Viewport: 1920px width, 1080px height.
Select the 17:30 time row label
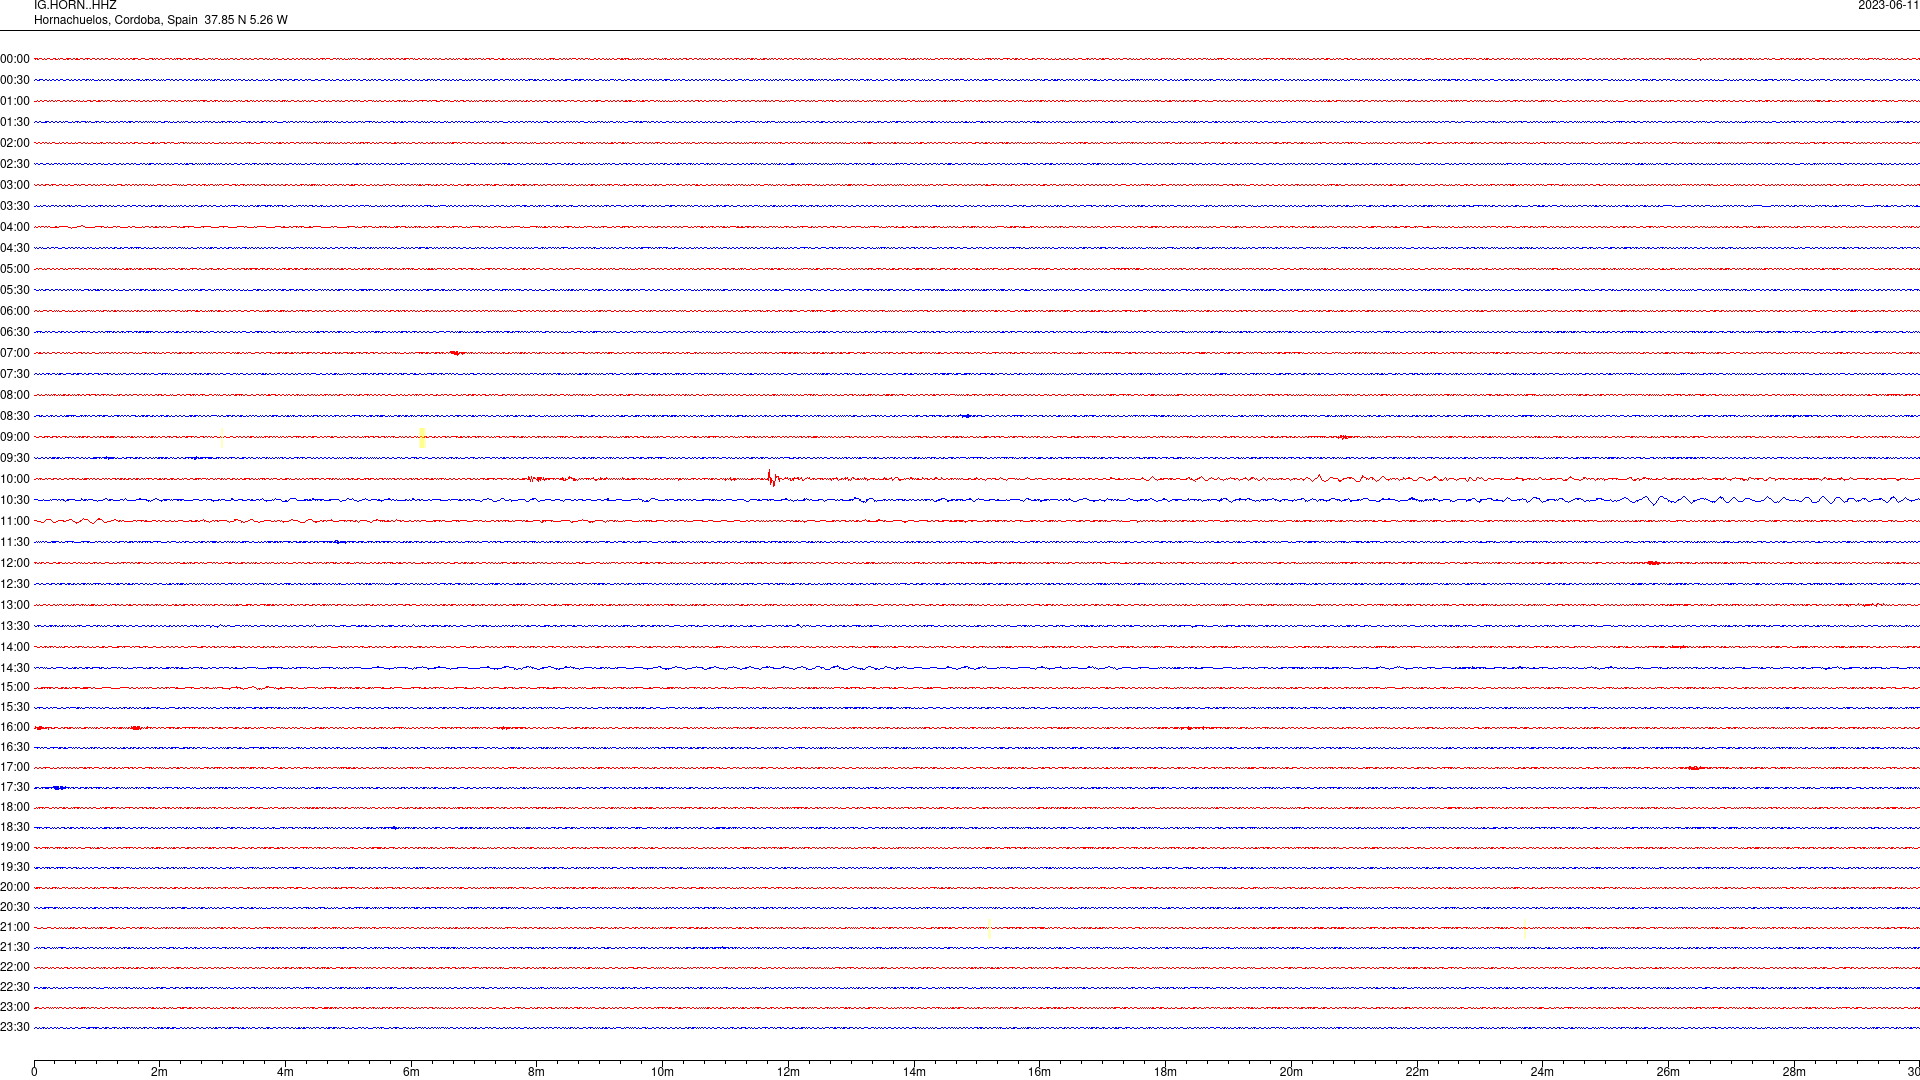click(15, 787)
